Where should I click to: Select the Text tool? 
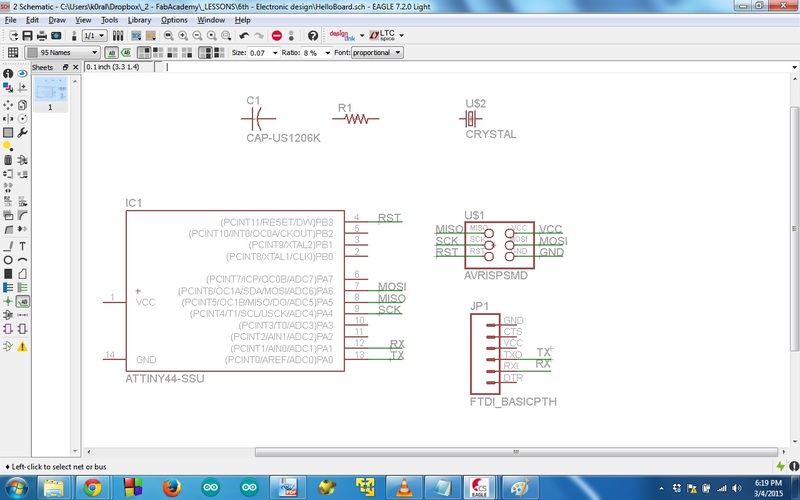22,246
